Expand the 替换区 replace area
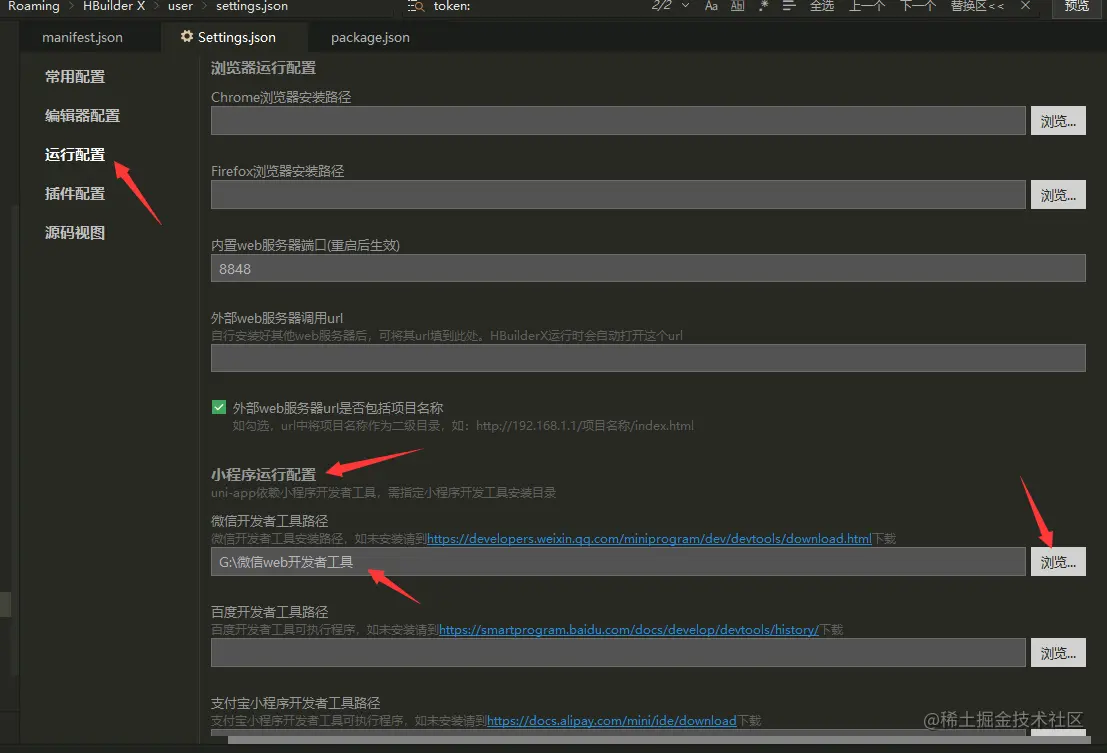 tap(977, 6)
